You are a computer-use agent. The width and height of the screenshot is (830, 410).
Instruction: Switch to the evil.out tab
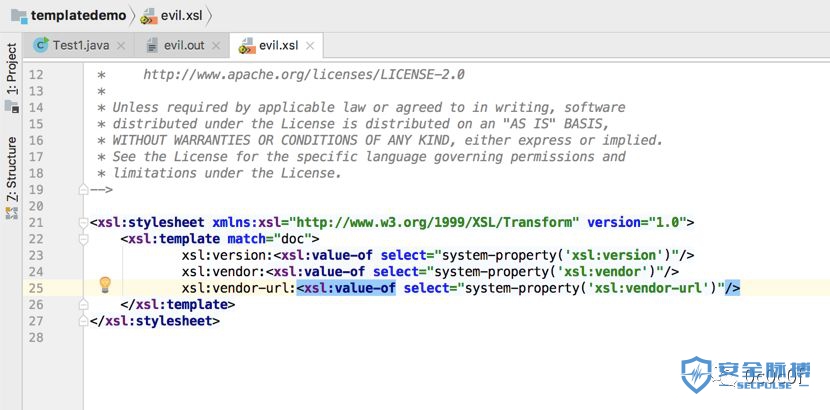(184, 45)
